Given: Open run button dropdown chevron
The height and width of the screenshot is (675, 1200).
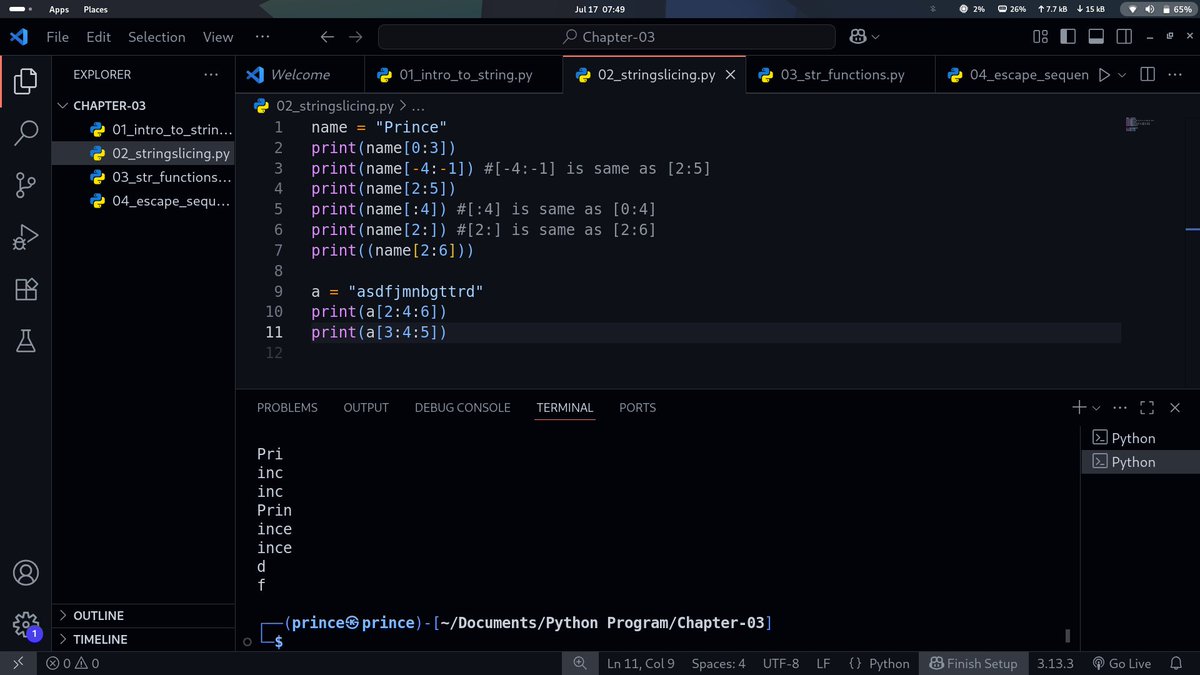Looking at the screenshot, I should pyautogui.click(x=1122, y=75).
